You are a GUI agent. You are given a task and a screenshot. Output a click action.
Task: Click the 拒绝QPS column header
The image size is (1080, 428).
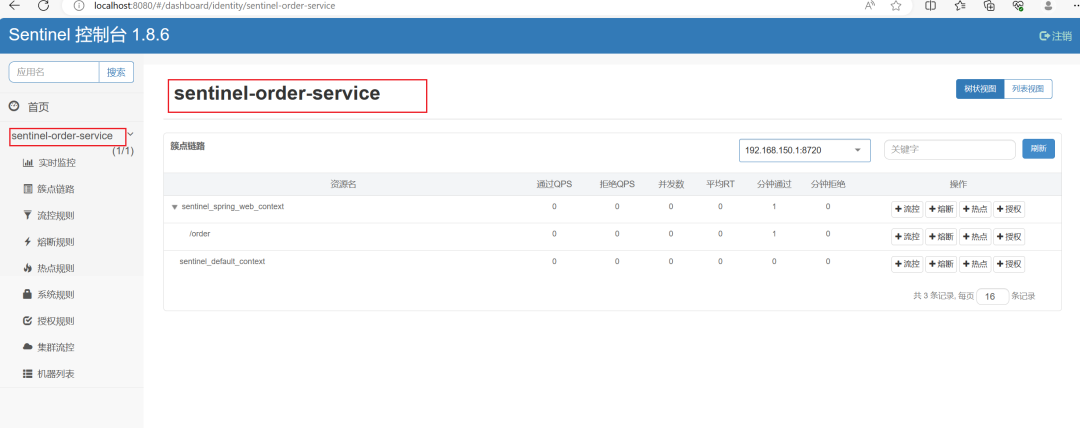(x=617, y=184)
